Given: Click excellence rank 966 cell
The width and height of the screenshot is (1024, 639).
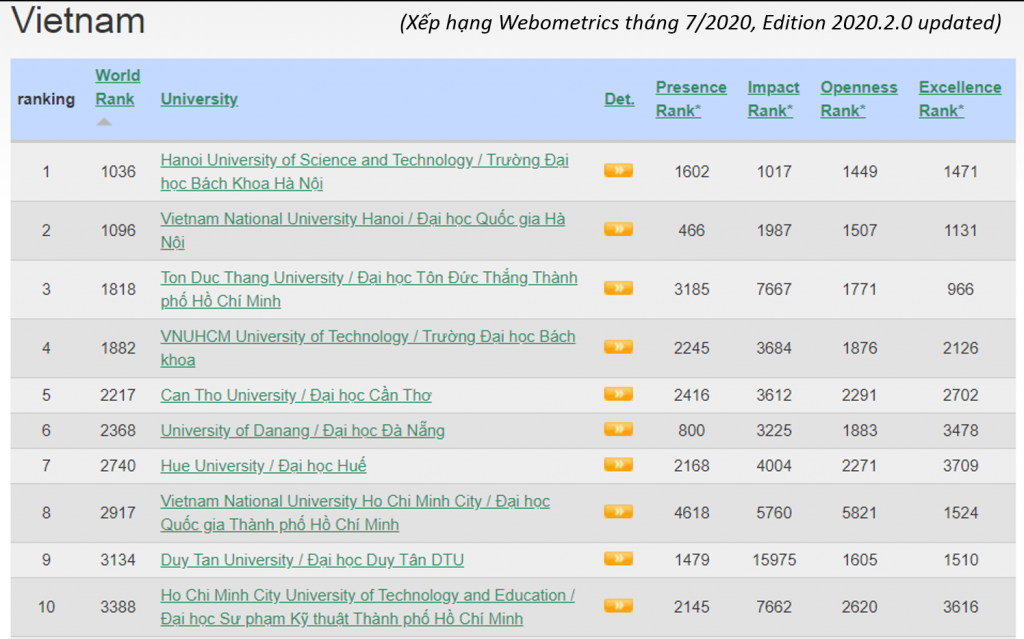Looking at the screenshot, I should point(960,289).
